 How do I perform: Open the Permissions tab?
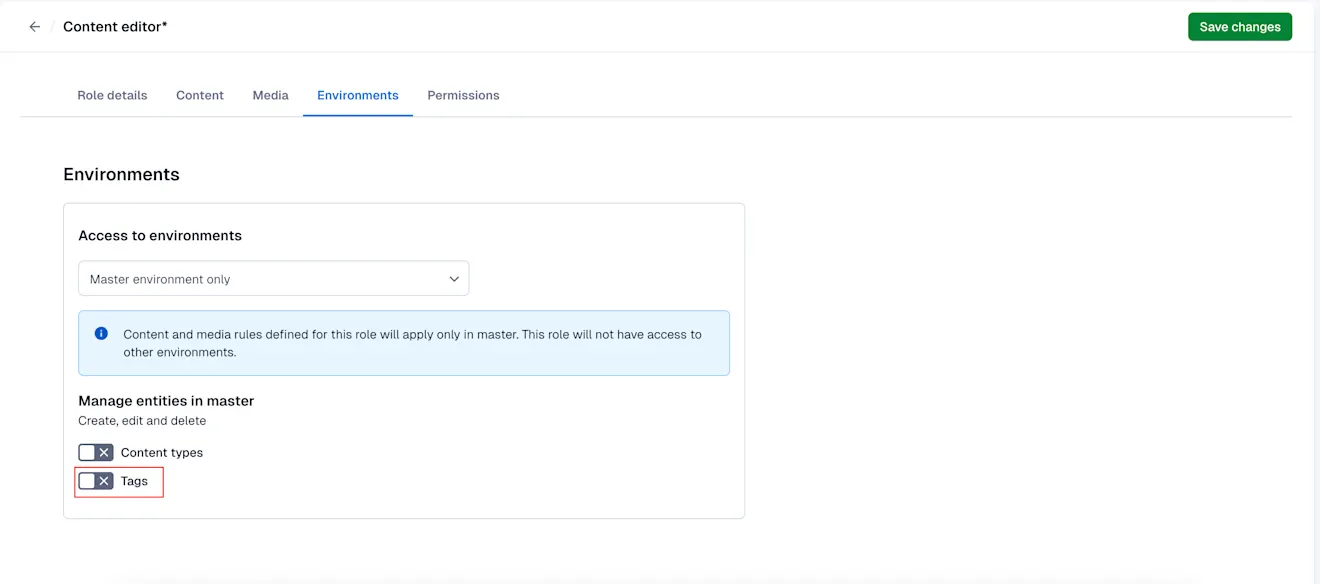pos(463,95)
